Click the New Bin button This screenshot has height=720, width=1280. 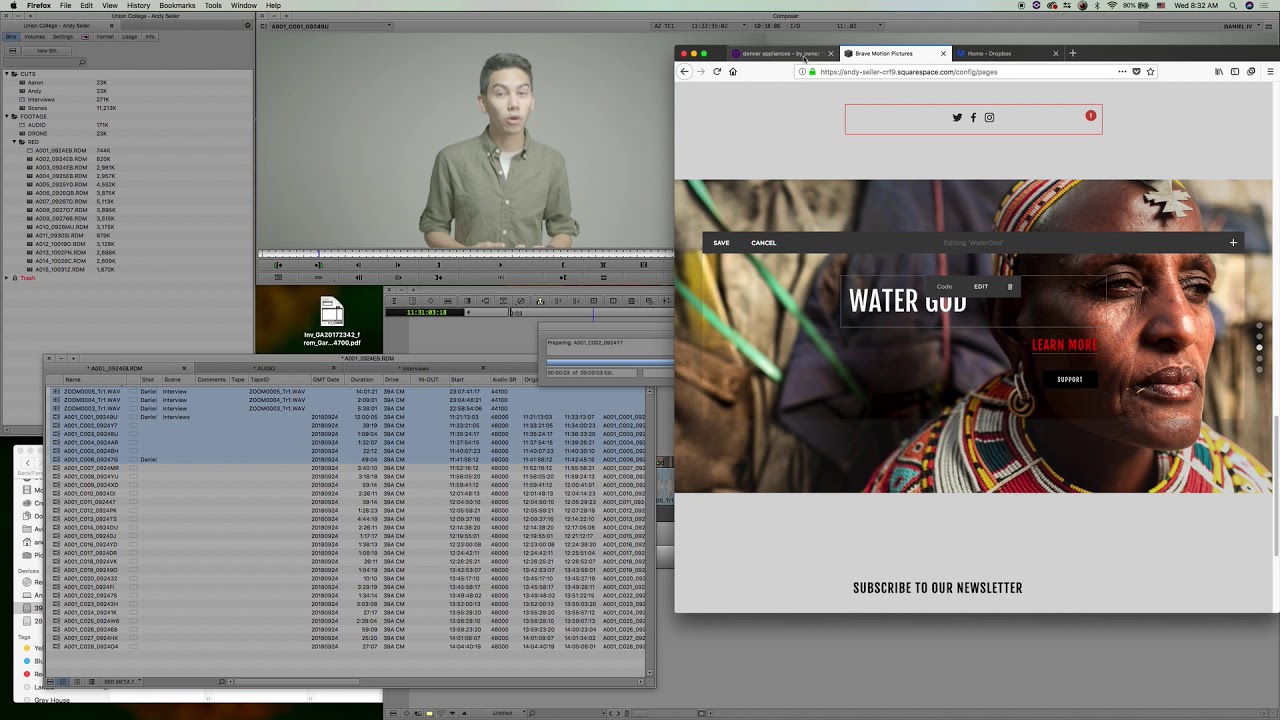coord(47,50)
